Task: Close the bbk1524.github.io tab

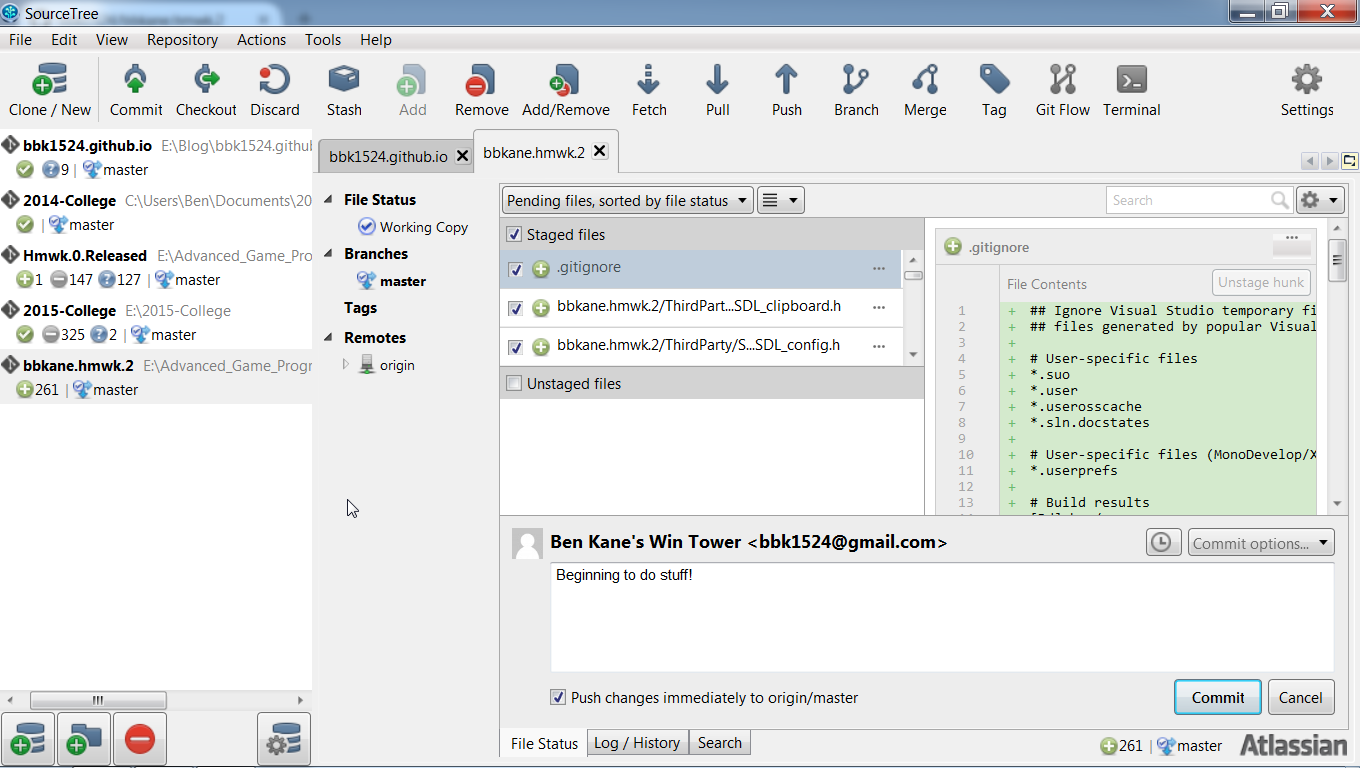Action: click(x=462, y=156)
